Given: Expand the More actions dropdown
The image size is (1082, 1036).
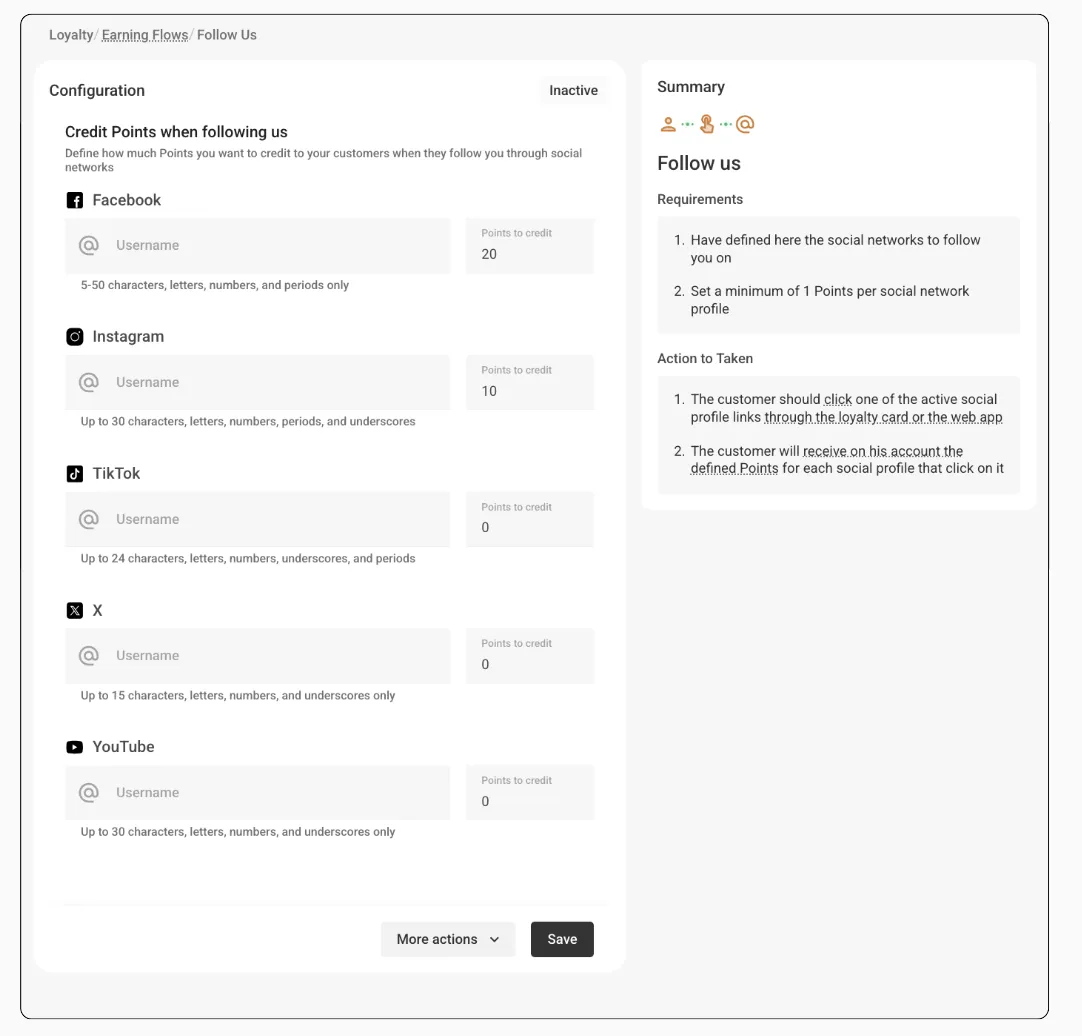Looking at the screenshot, I should pos(448,939).
